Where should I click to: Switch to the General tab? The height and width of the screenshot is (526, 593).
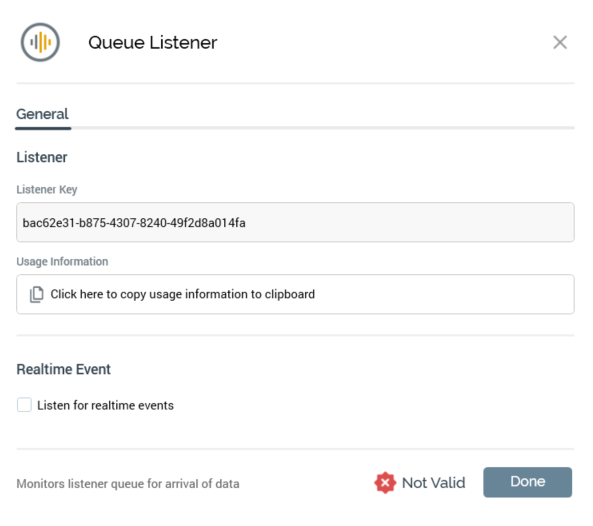(x=42, y=114)
